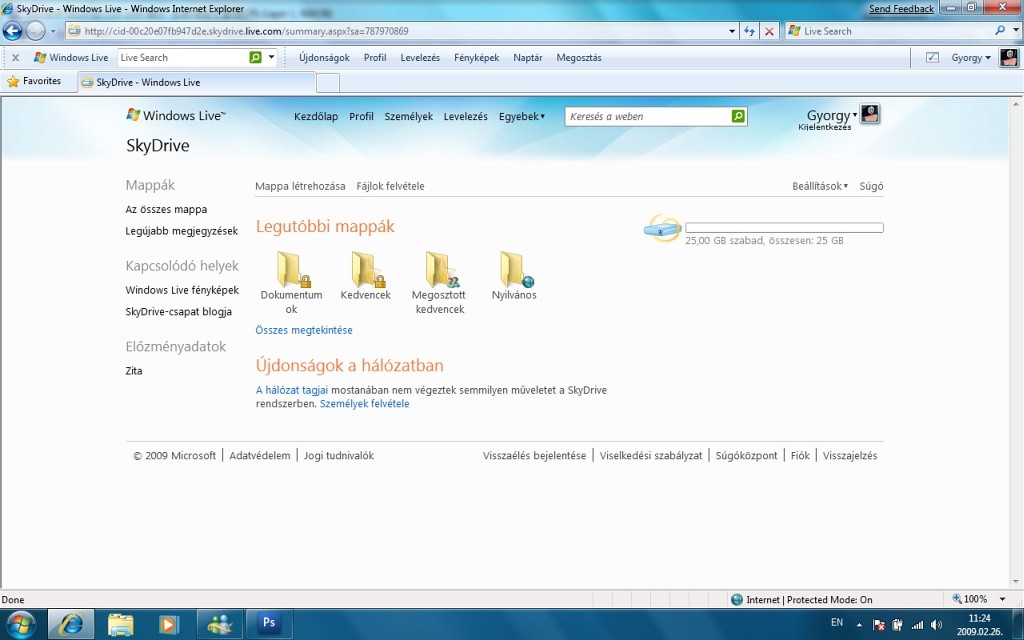Click profile picture in Windows Live toolbar
1024x640 pixels.
(1009, 57)
